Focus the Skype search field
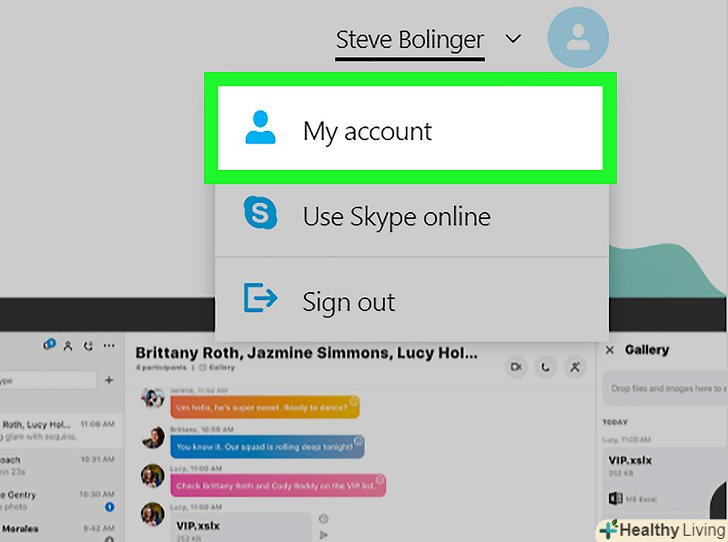Screen dimensions: 728x542 (x=48, y=380)
